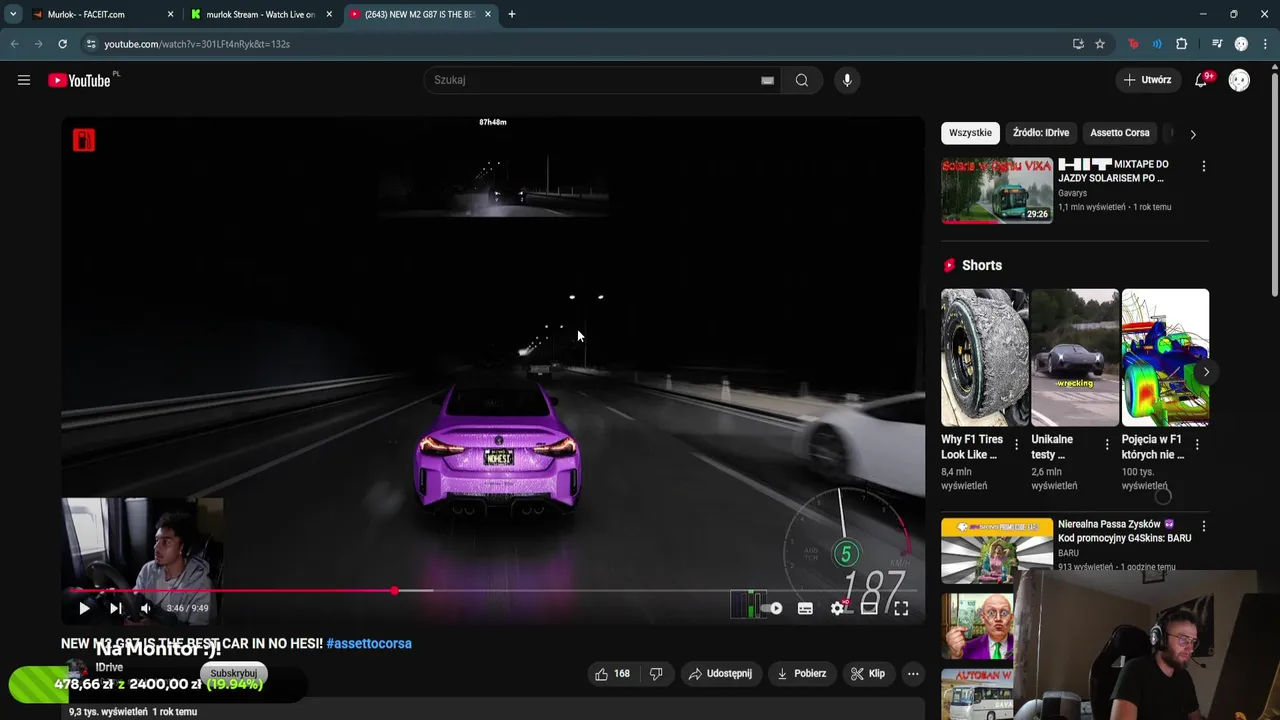Select the Źródło: iDrive filter chip

point(1041,133)
